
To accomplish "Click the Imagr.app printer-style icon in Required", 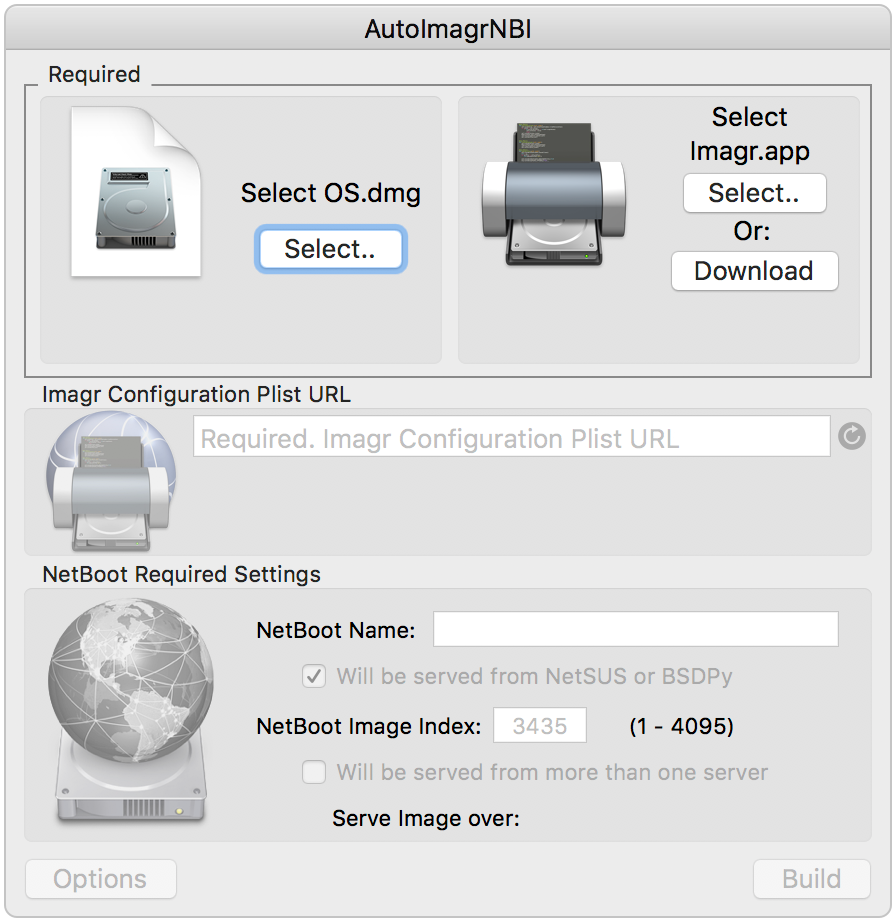I will [x=554, y=194].
